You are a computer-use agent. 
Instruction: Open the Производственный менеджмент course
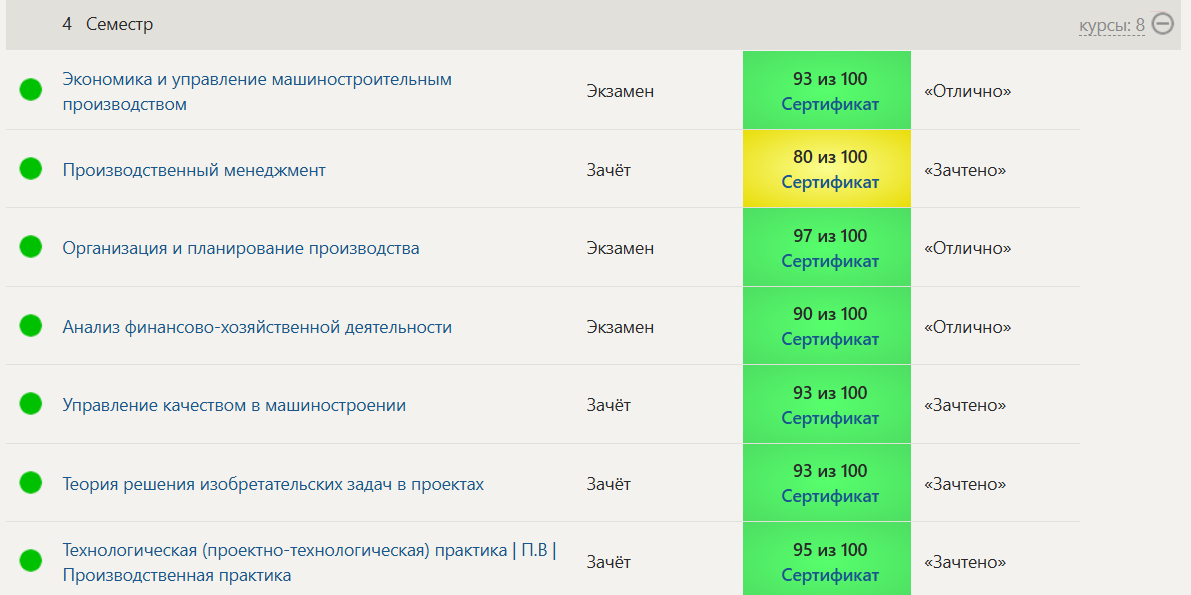coord(194,170)
